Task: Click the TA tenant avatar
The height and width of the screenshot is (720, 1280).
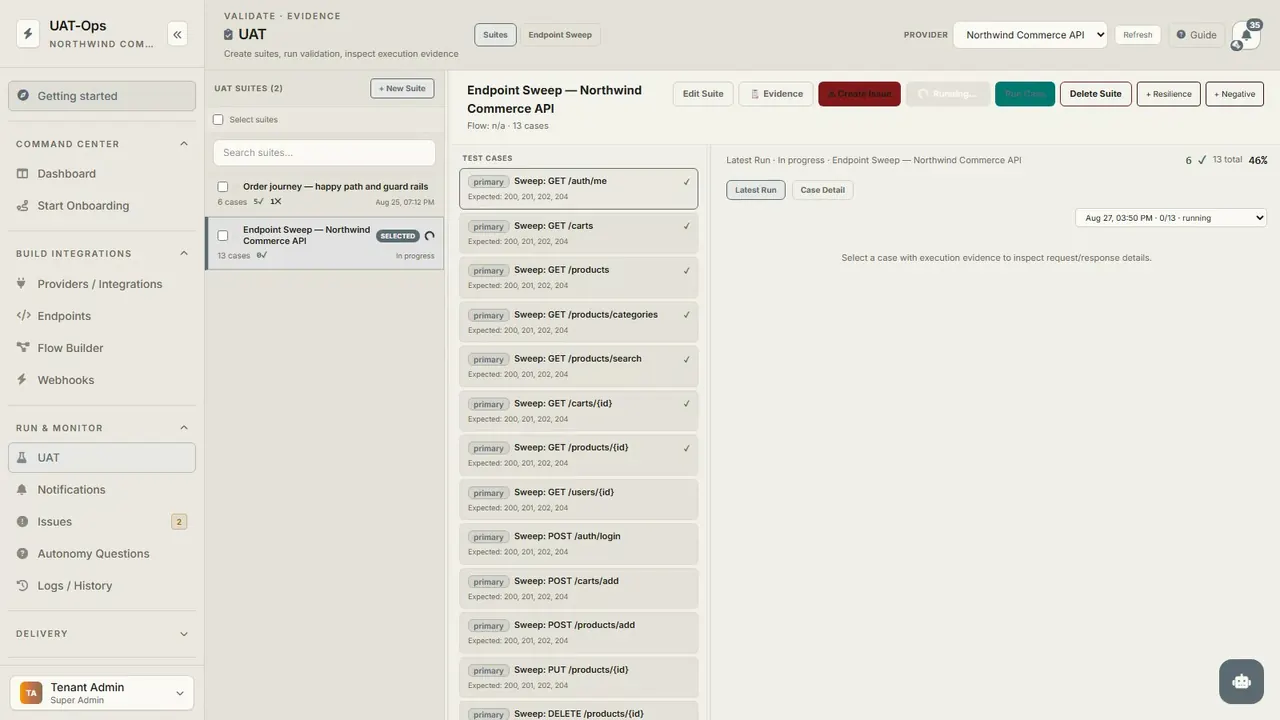Action: tap(31, 693)
